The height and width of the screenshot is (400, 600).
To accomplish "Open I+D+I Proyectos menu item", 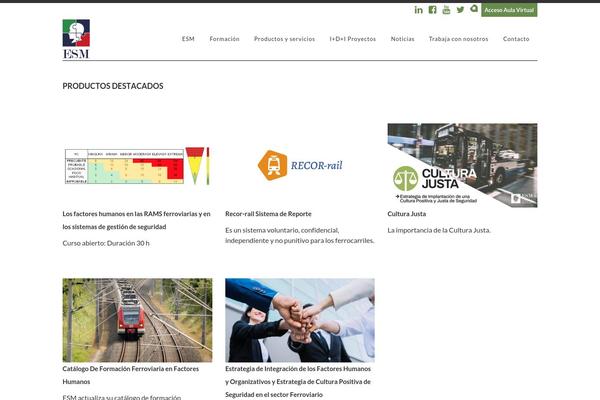I will [x=352, y=39].
